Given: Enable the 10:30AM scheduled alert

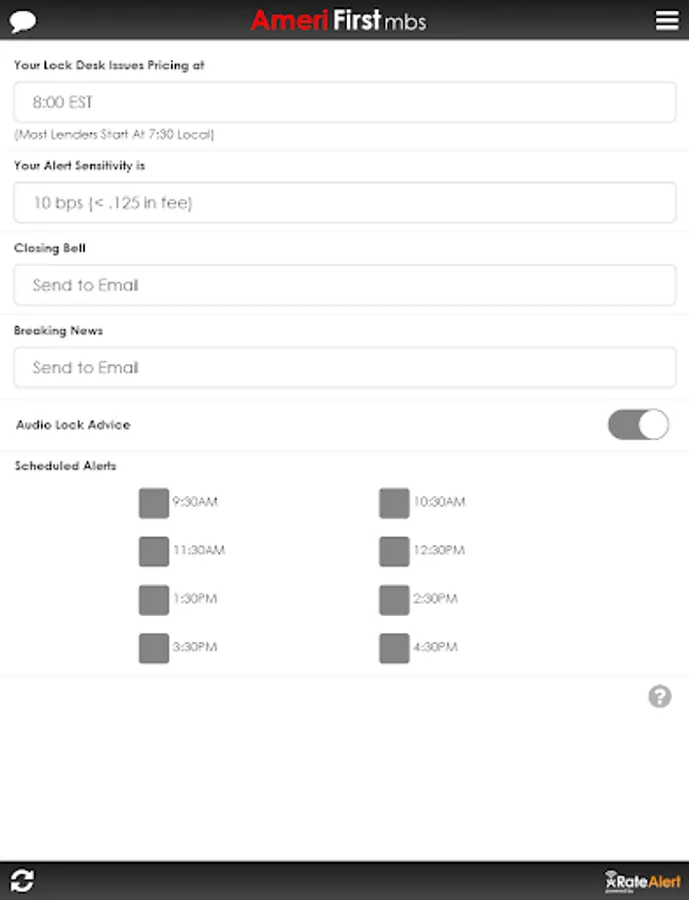Looking at the screenshot, I should point(394,503).
